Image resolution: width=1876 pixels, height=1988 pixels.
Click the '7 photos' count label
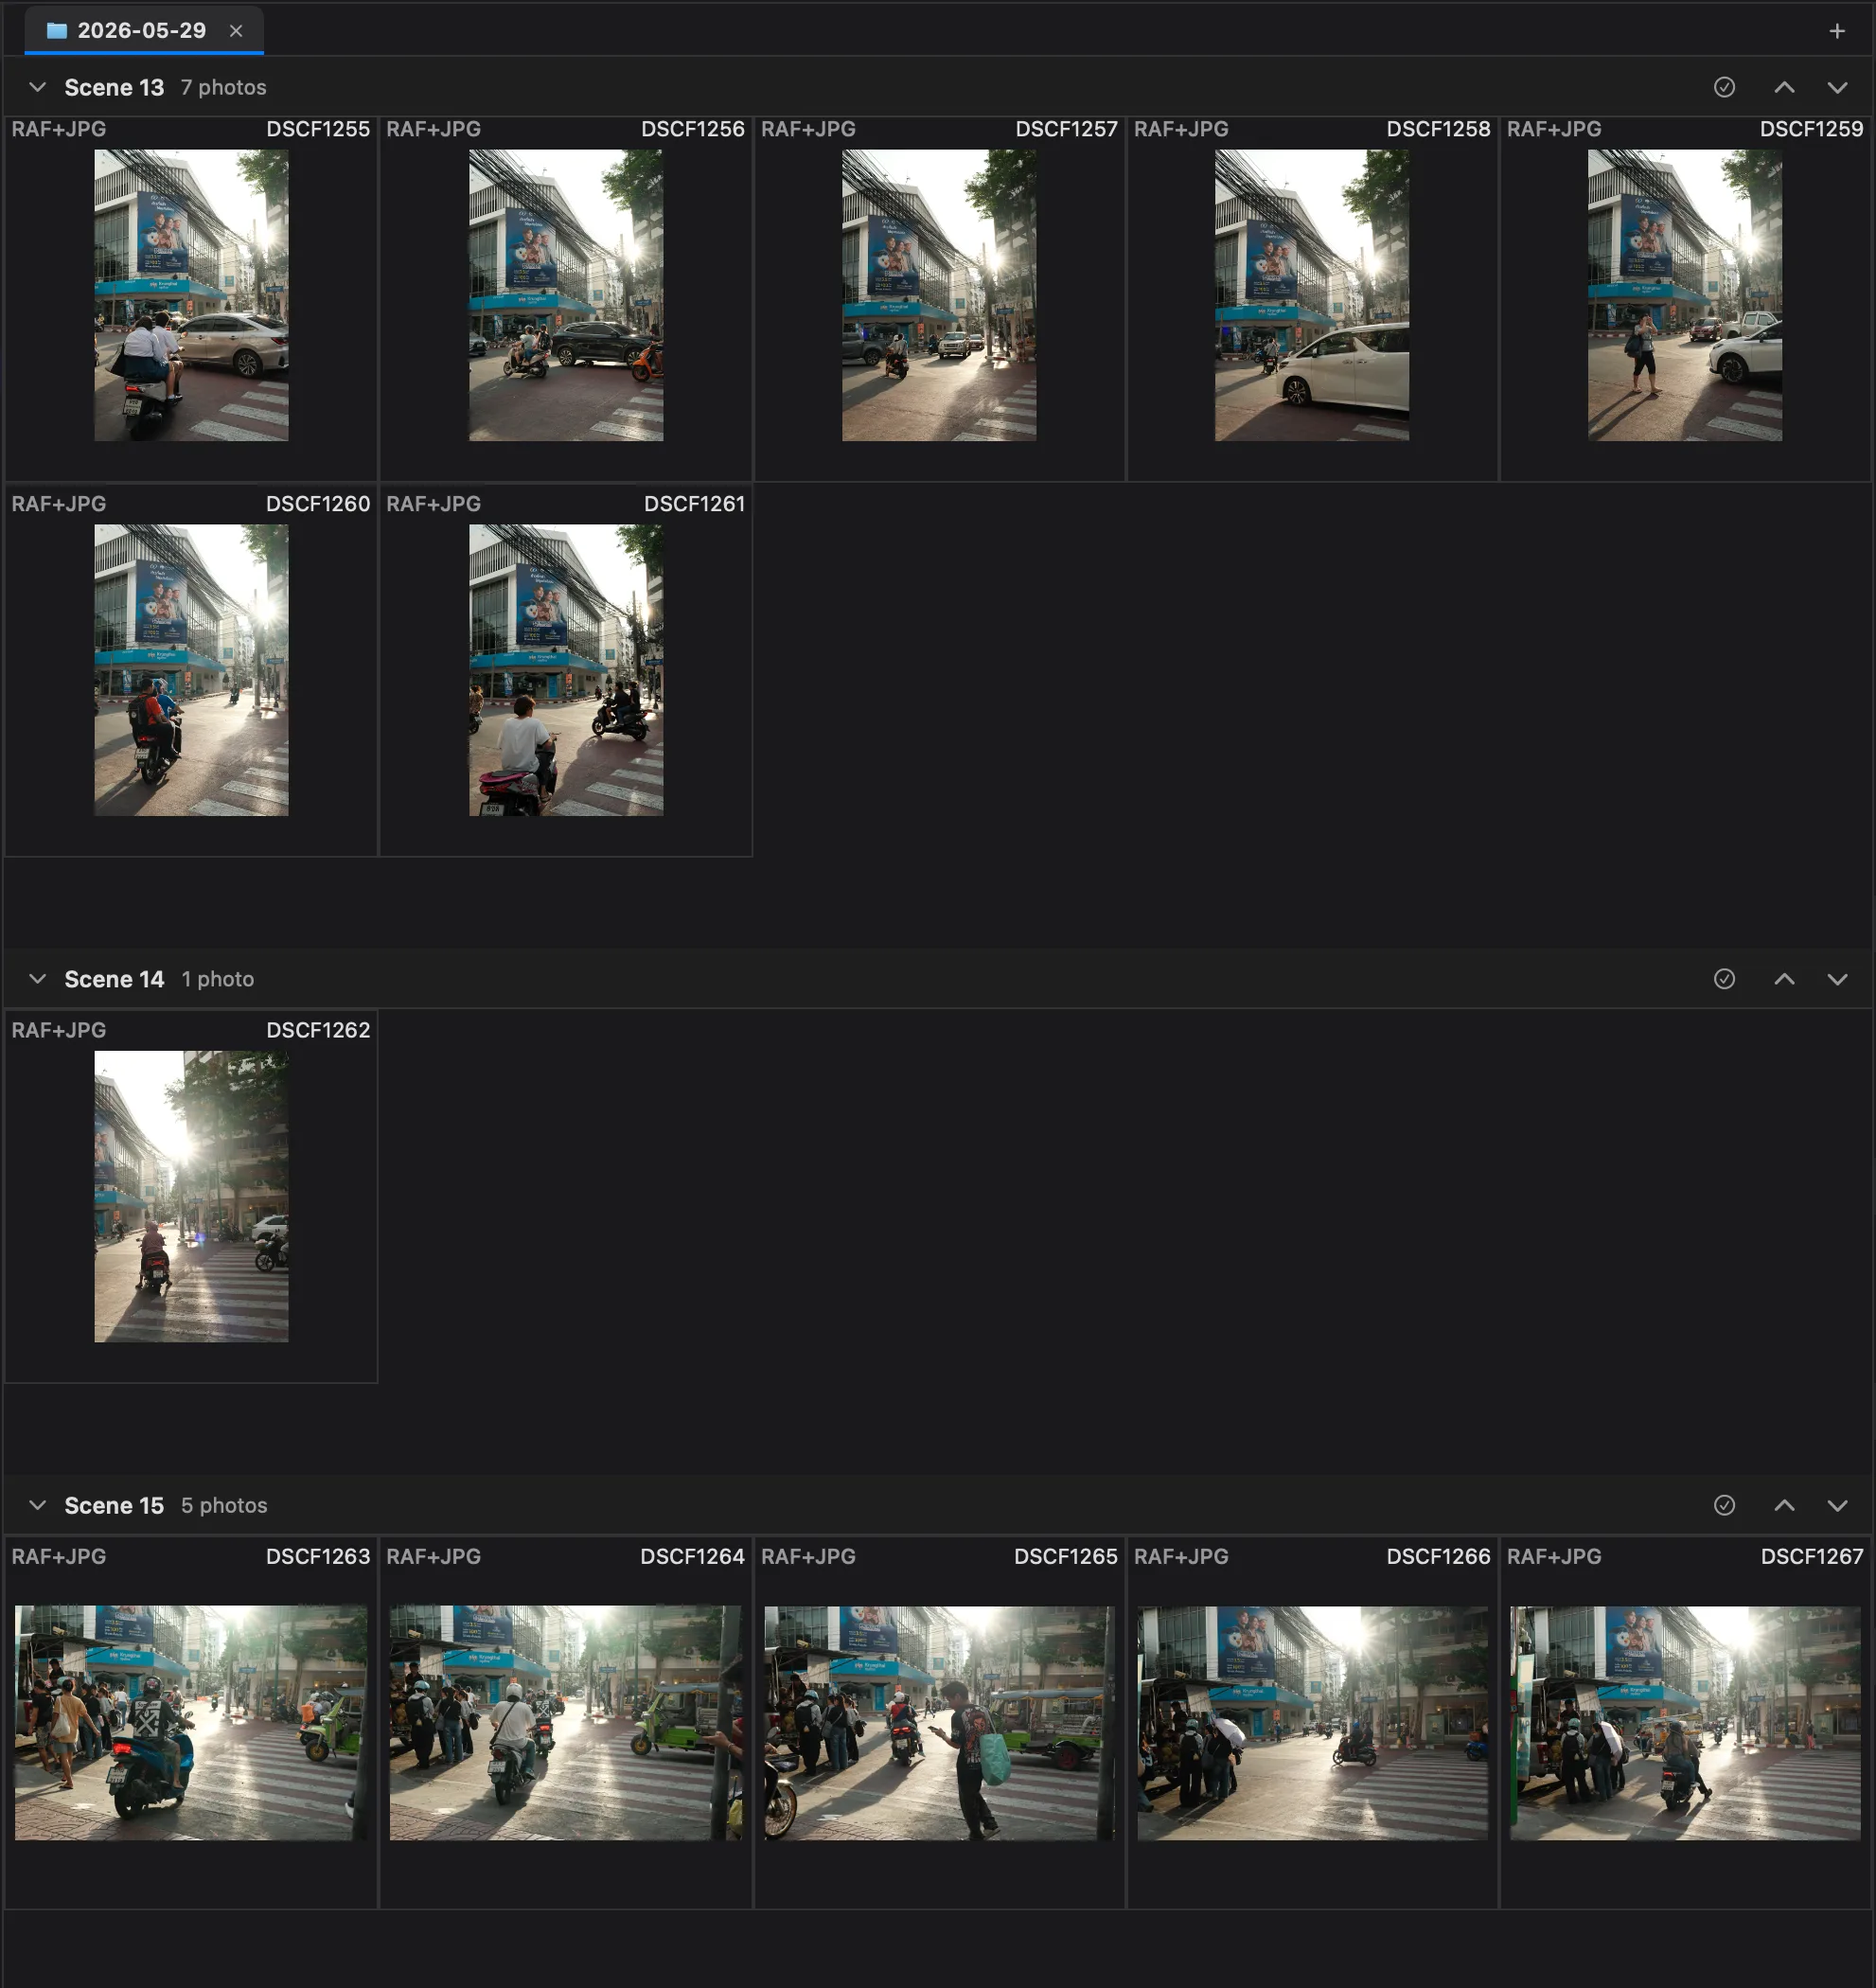pyautogui.click(x=224, y=87)
